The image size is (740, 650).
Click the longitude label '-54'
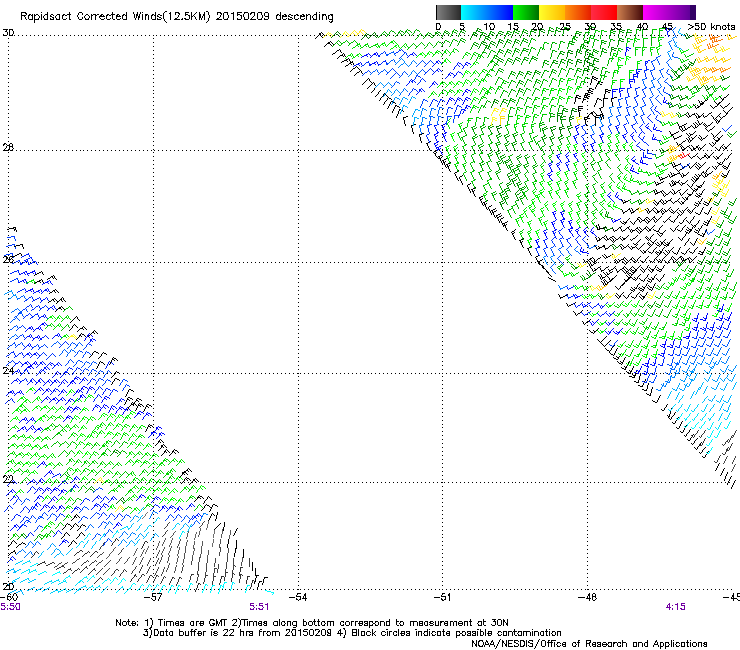[298, 597]
